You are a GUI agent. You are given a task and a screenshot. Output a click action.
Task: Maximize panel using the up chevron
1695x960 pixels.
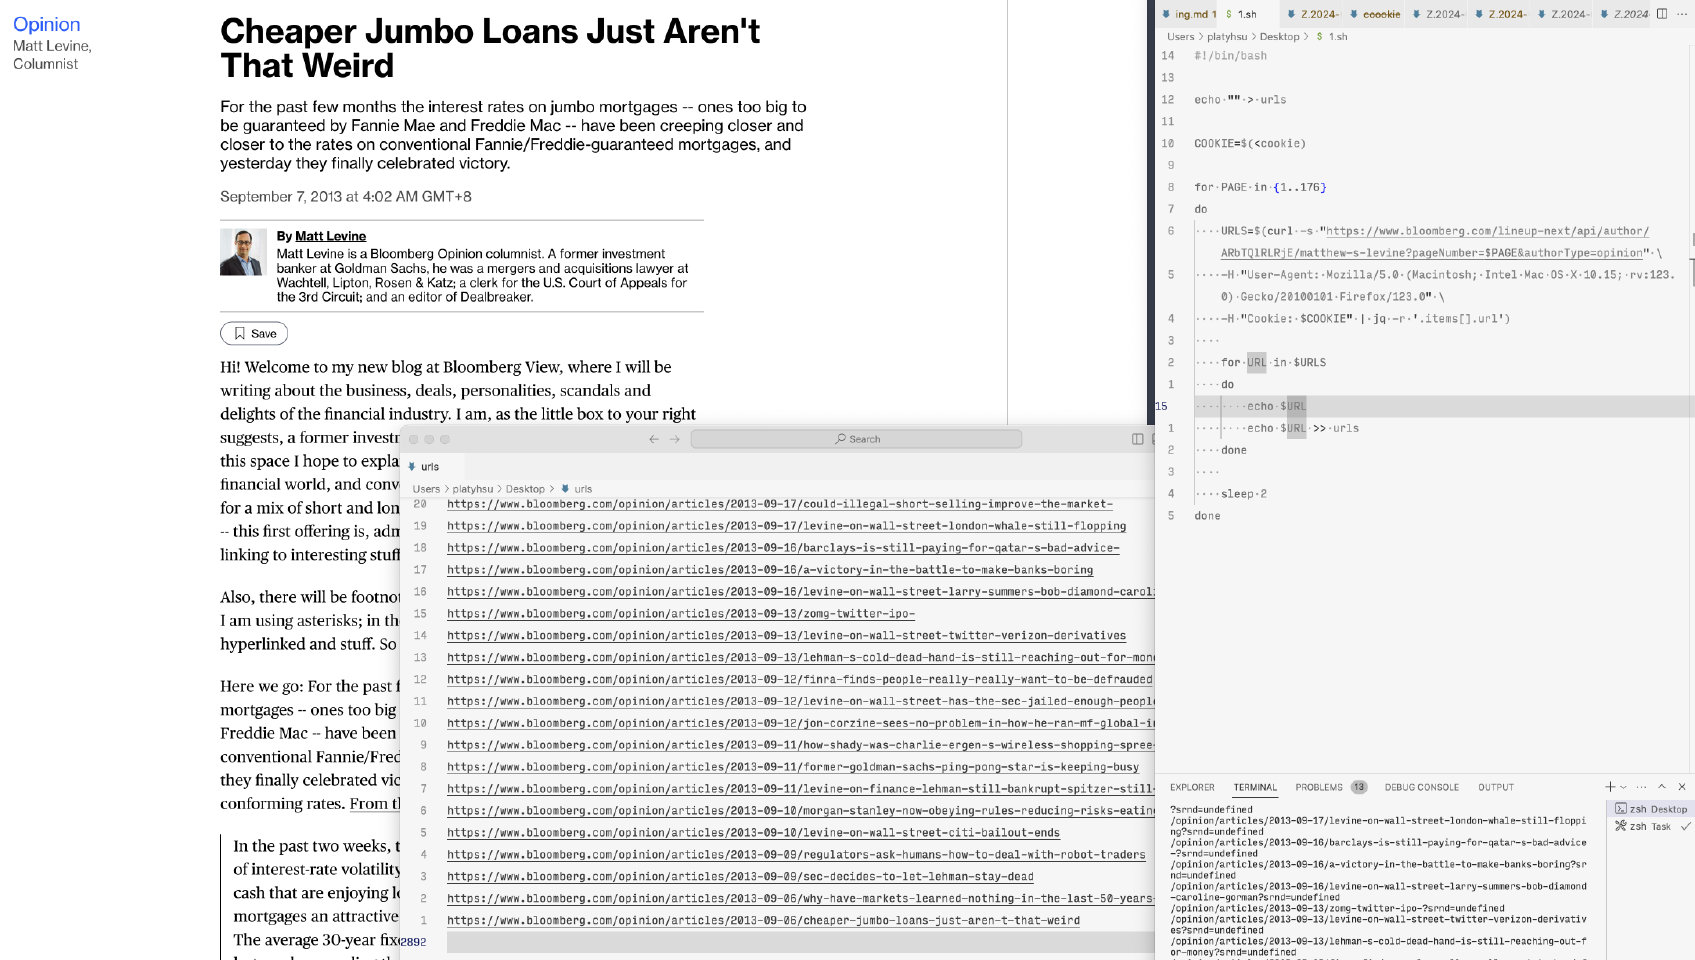pos(1662,787)
